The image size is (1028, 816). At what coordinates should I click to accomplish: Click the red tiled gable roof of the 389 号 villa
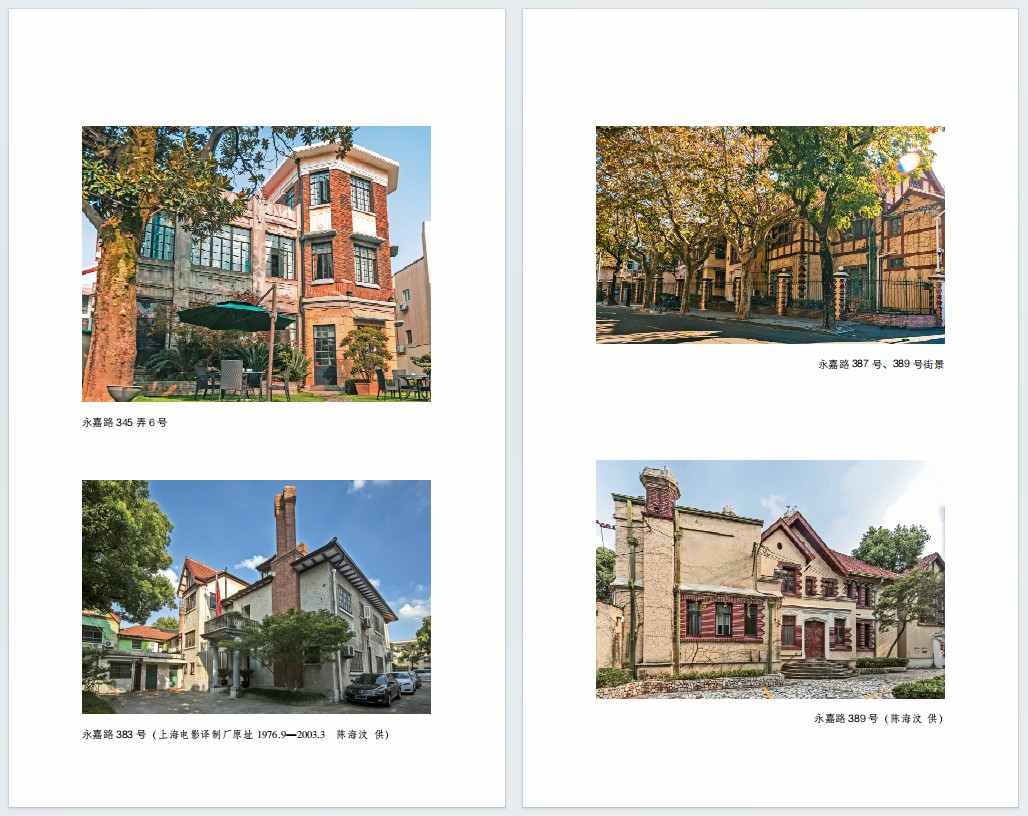pyautogui.click(x=810, y=538)
